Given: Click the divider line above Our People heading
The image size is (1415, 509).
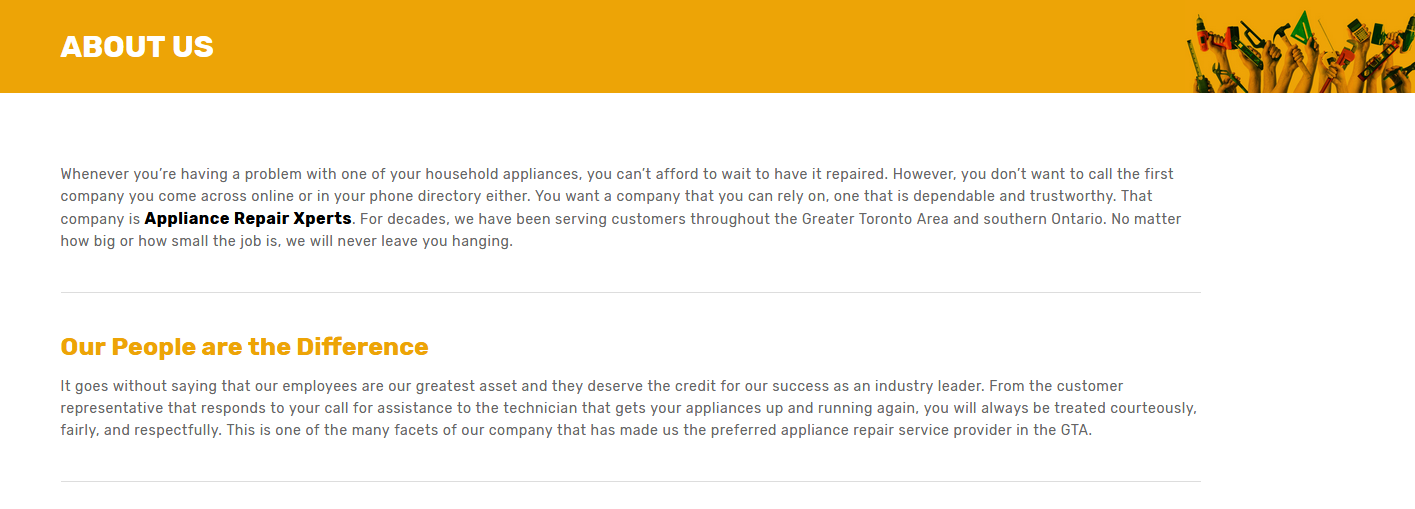Looking at the screenshot, I should coord(630,292).
